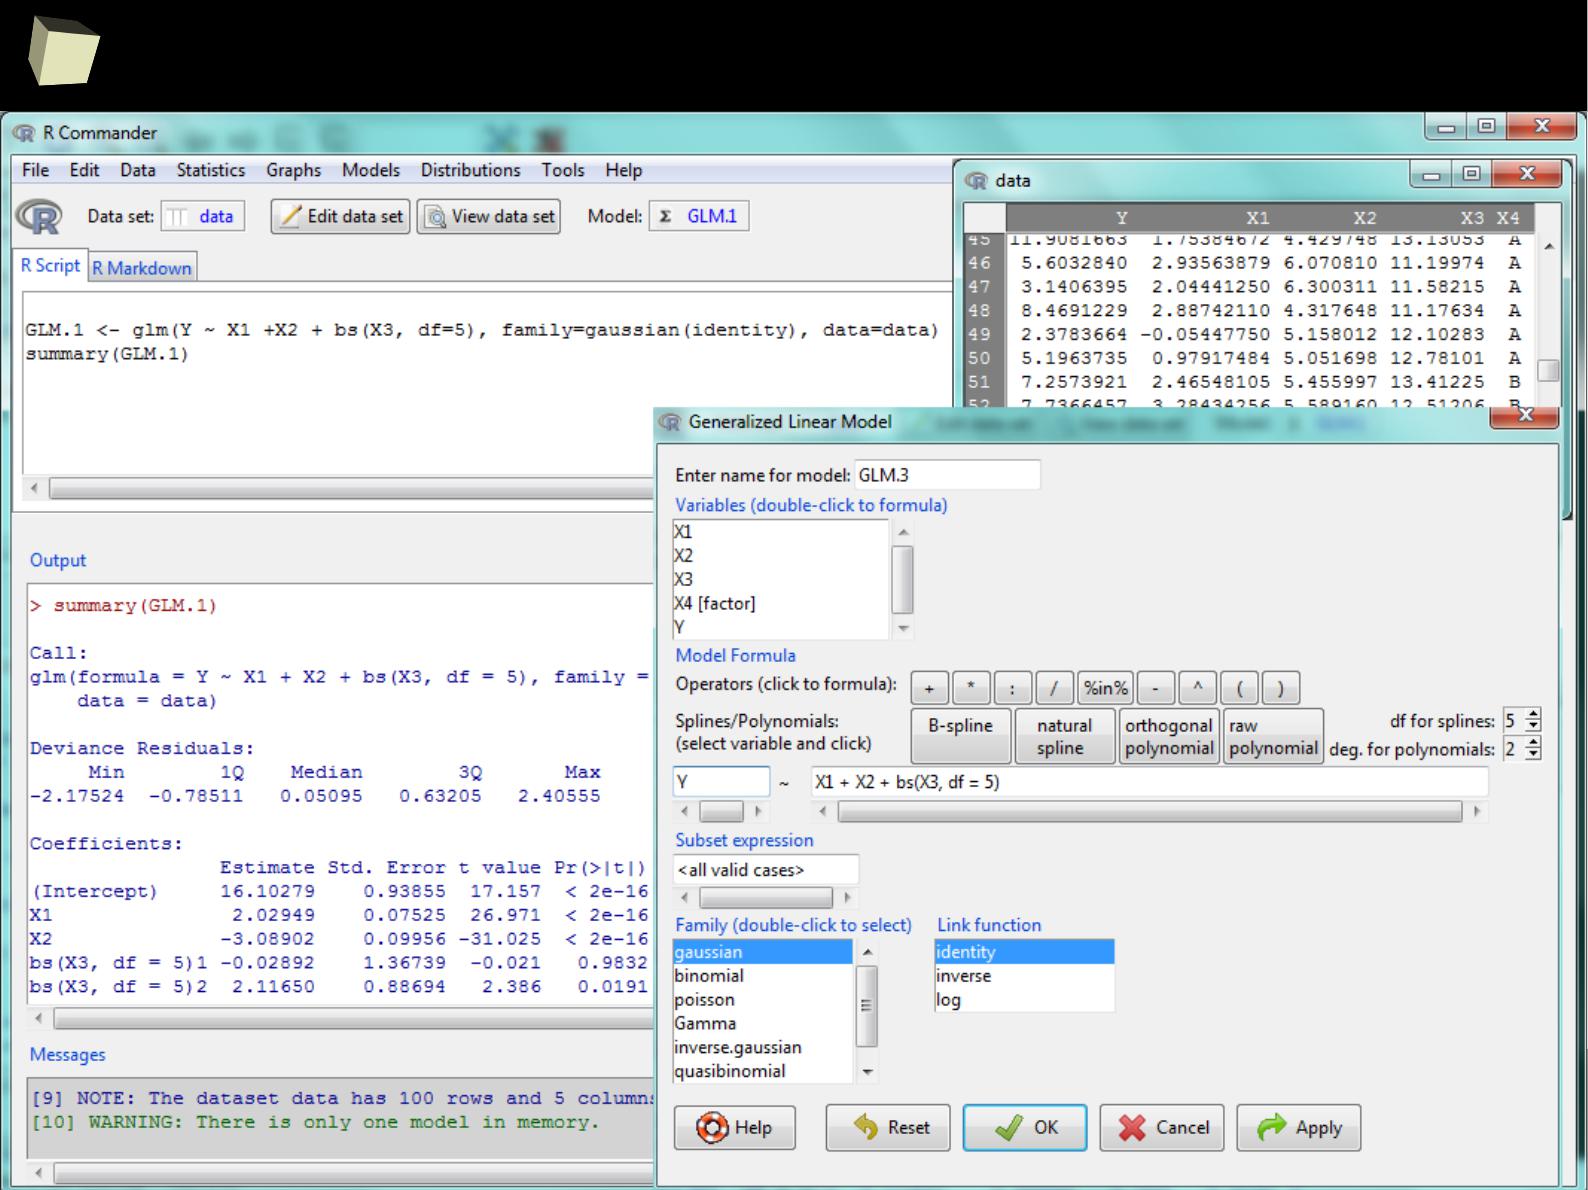Click the OK green checkmark icon
This screenshot has width=1588, height=1190.
coord(1009,1128)
